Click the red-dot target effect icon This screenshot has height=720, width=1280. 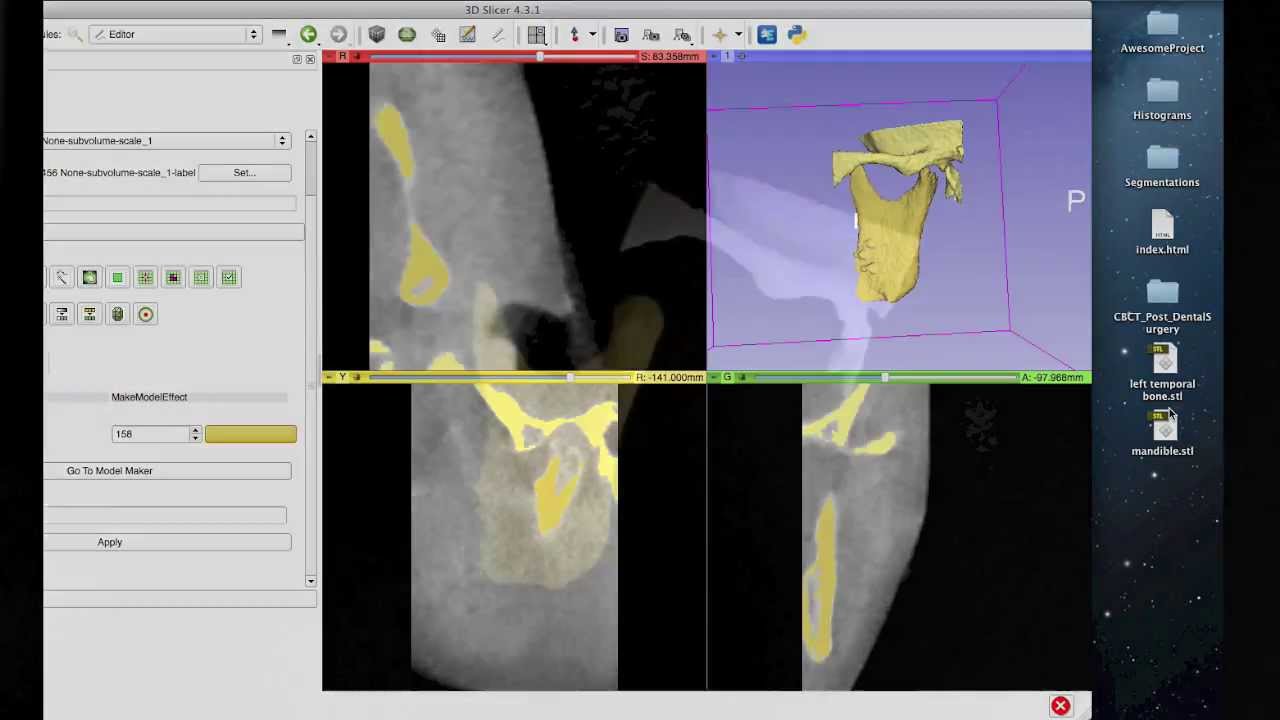click(146, 315)
